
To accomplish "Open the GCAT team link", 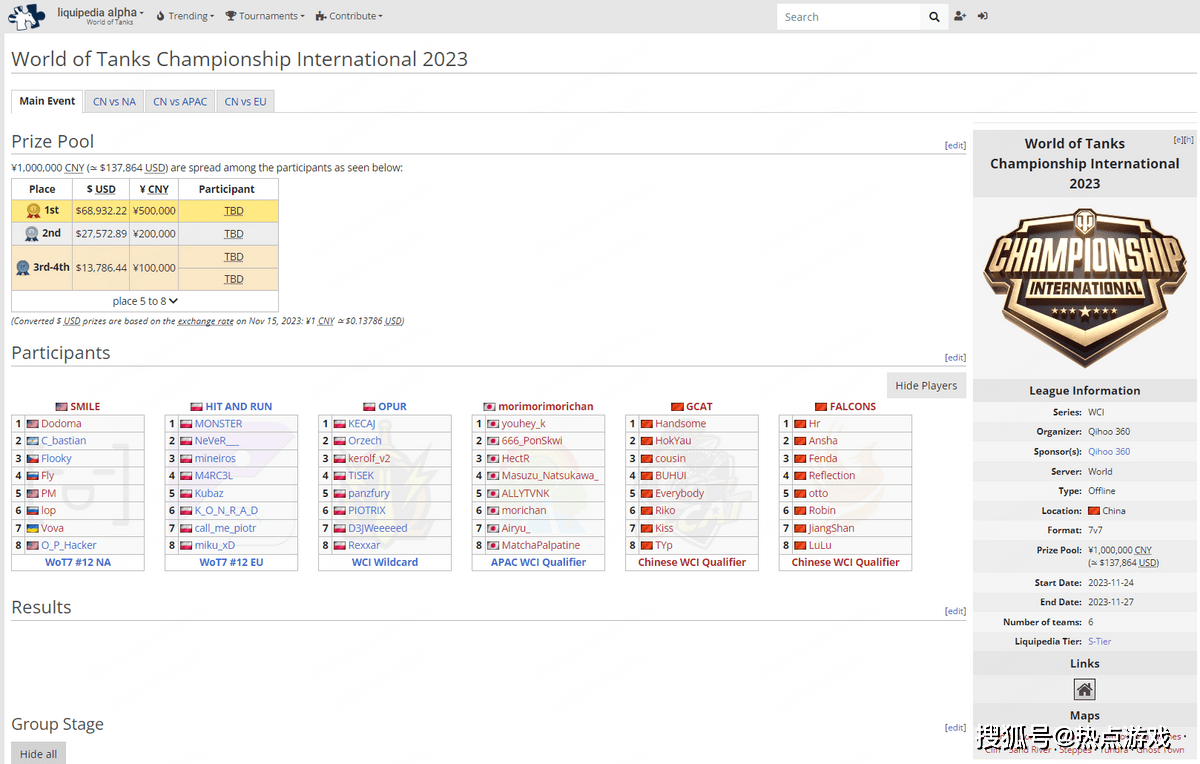I will pos(699,407).
